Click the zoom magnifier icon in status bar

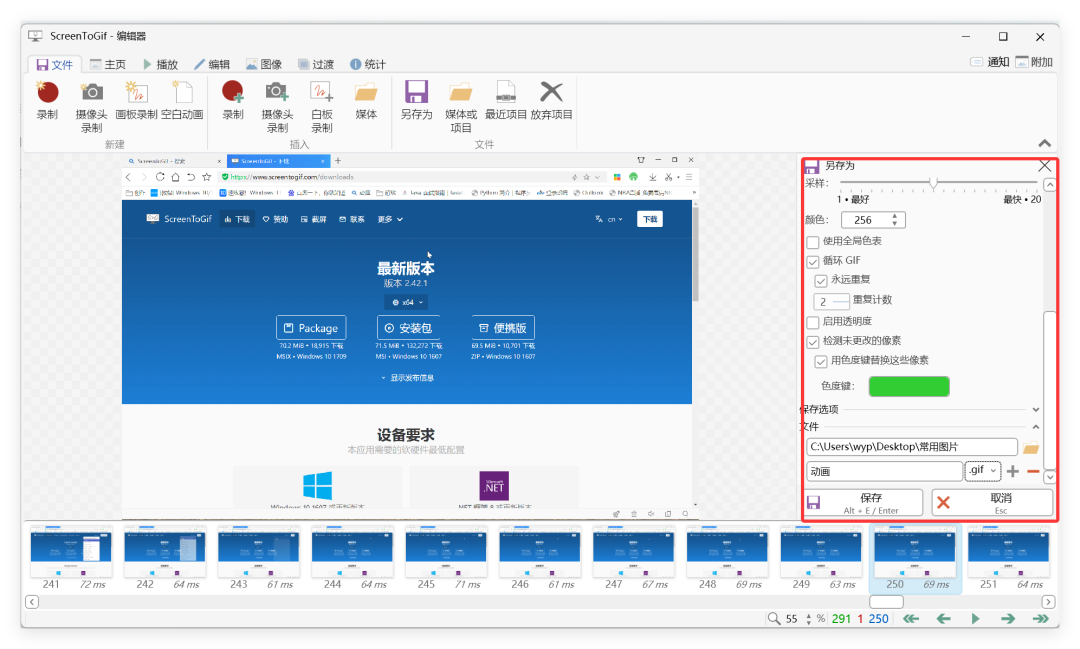[x=774, y=619]
